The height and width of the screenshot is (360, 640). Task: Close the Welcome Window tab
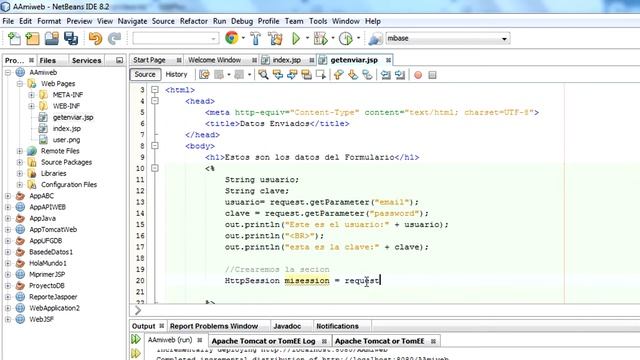(x=254, y=60)
